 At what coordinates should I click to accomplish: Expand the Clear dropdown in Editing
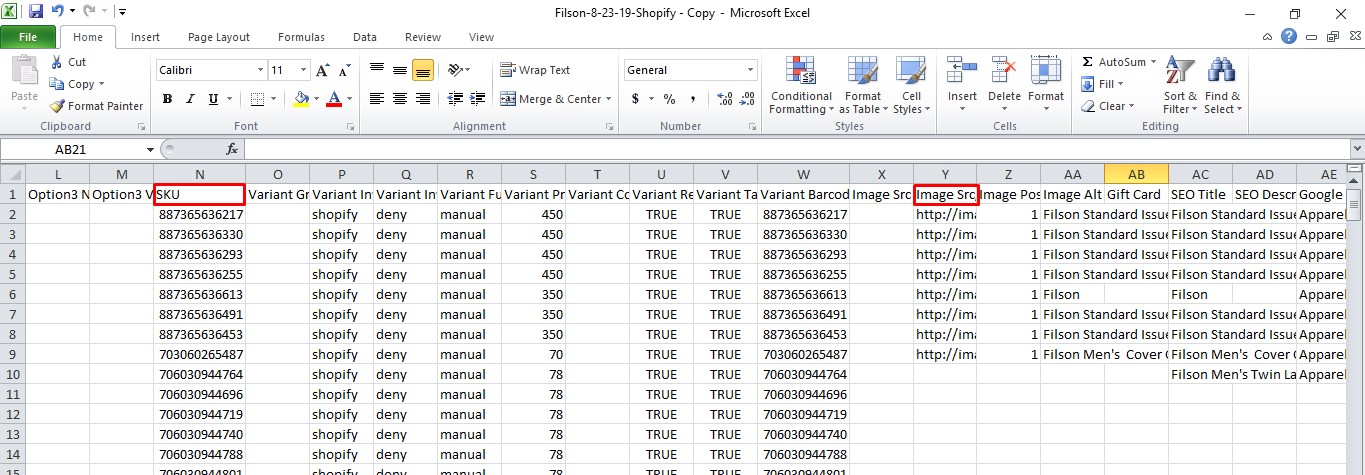pos(1131,106)
